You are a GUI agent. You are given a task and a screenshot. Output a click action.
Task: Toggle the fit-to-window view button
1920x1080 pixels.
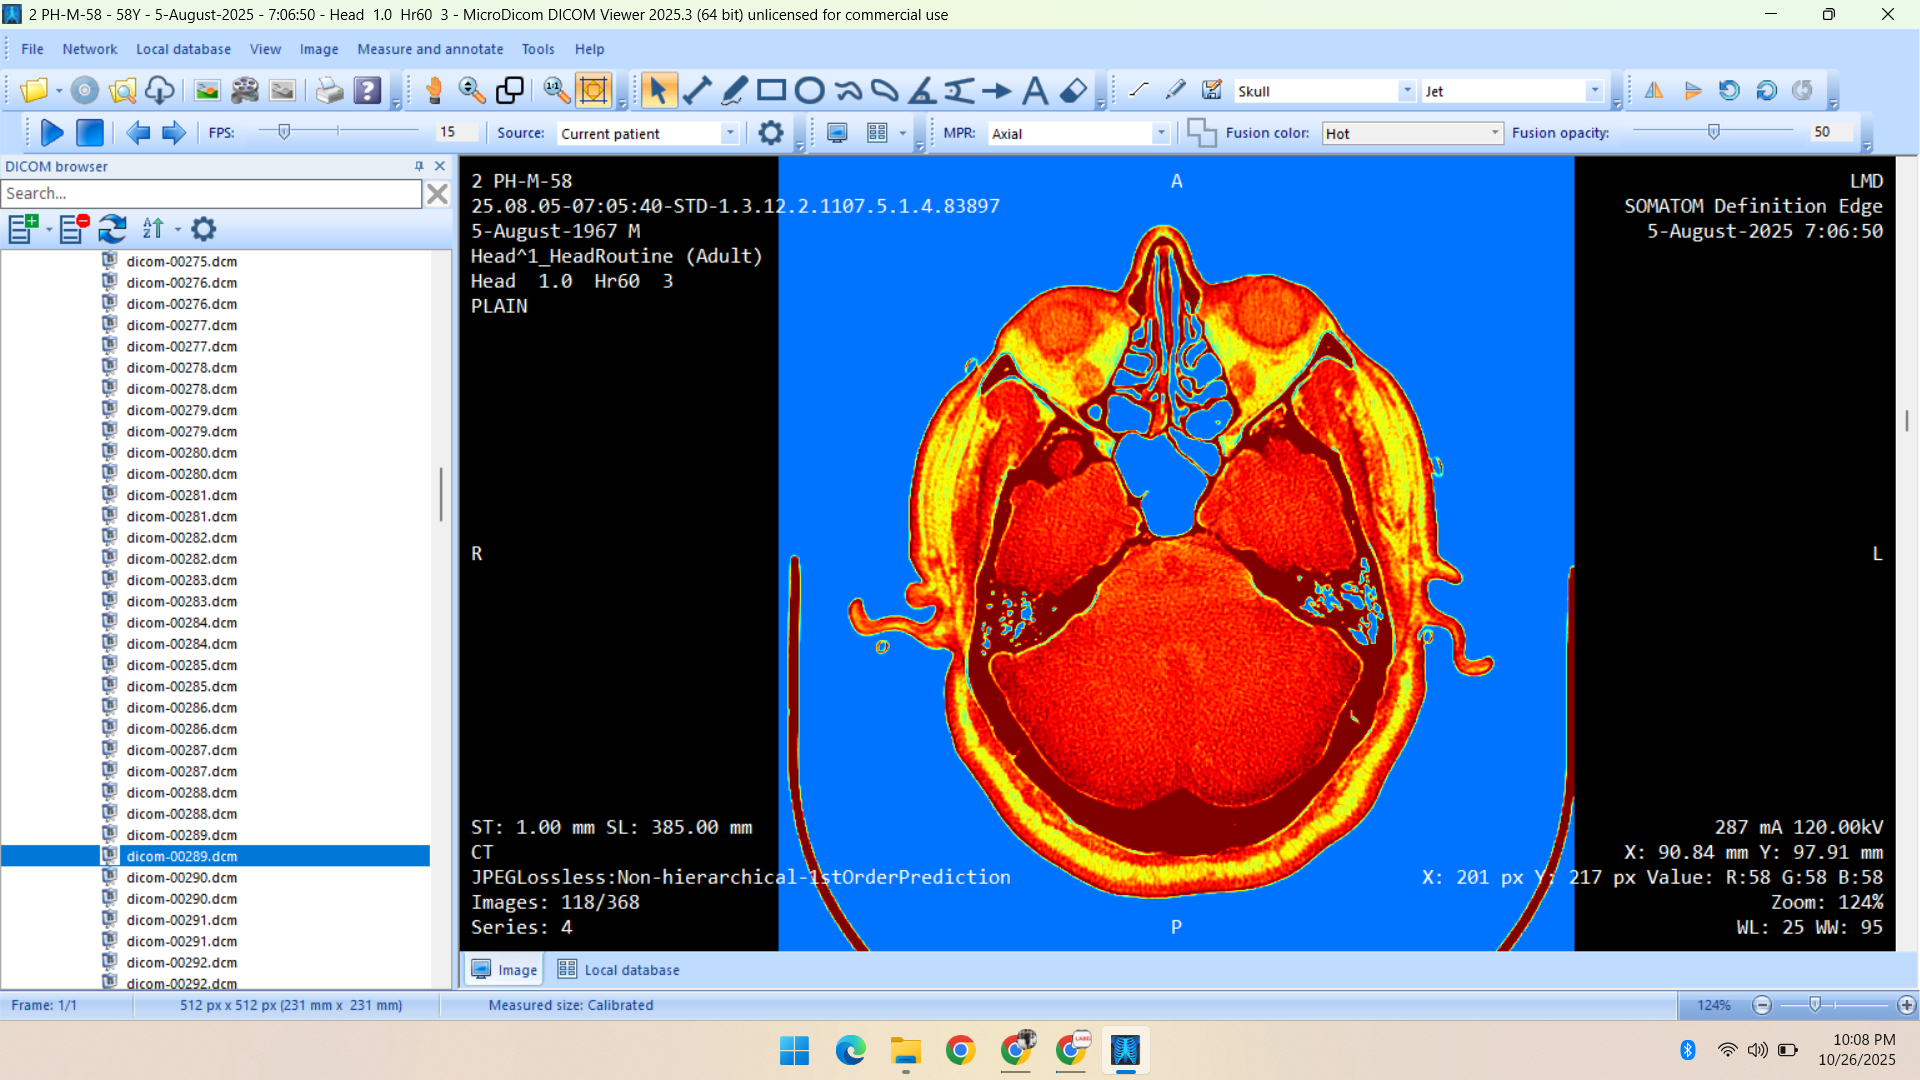593,91
